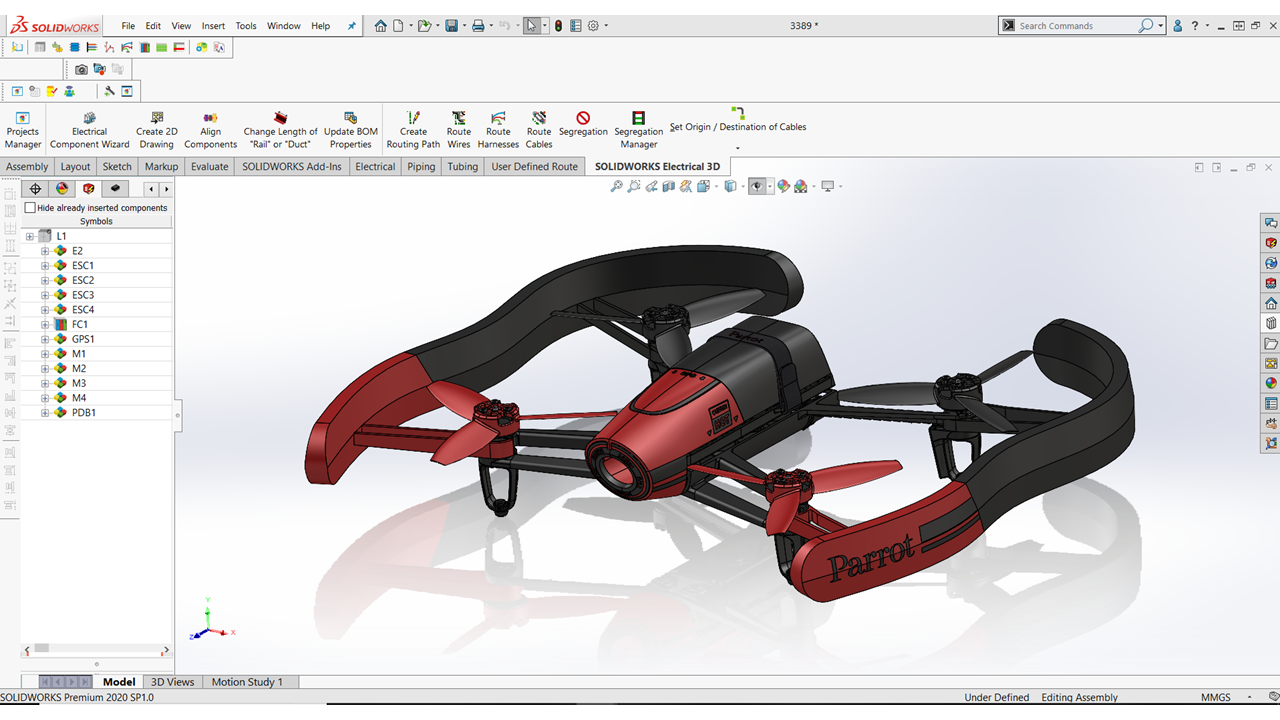Launch Electrical Component Wizard
Screen dimensions: 1280x720
coord(89,130)
